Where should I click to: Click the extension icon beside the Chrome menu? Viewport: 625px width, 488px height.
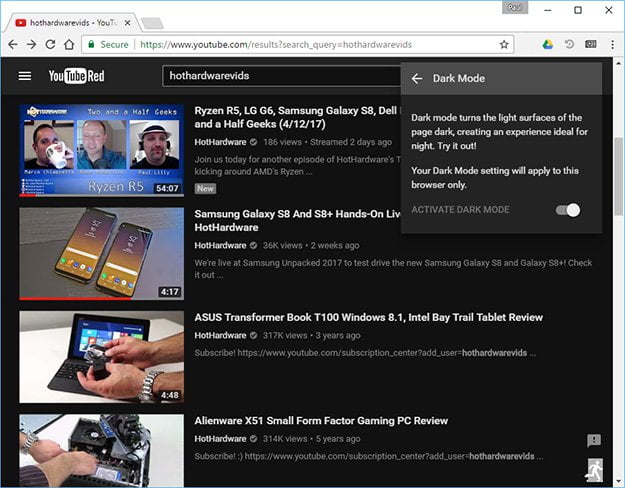[x=591, y=44]
